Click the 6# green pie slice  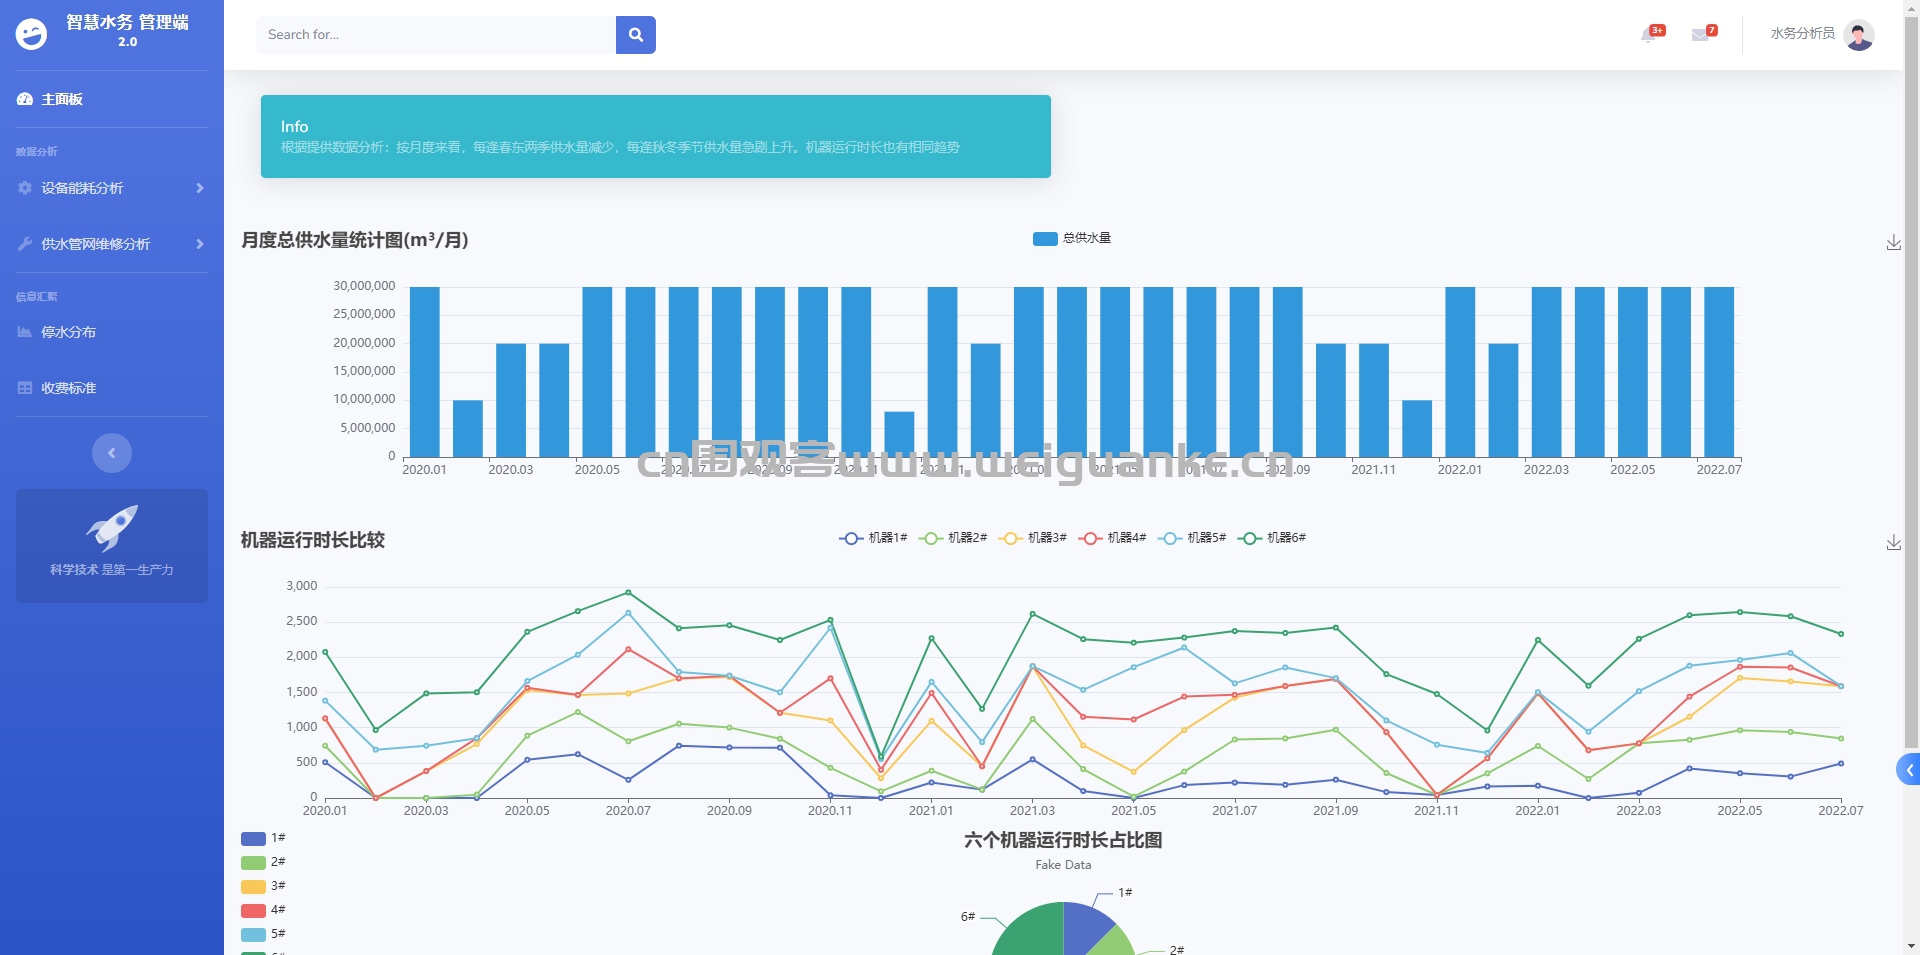tap(1030, 932)
